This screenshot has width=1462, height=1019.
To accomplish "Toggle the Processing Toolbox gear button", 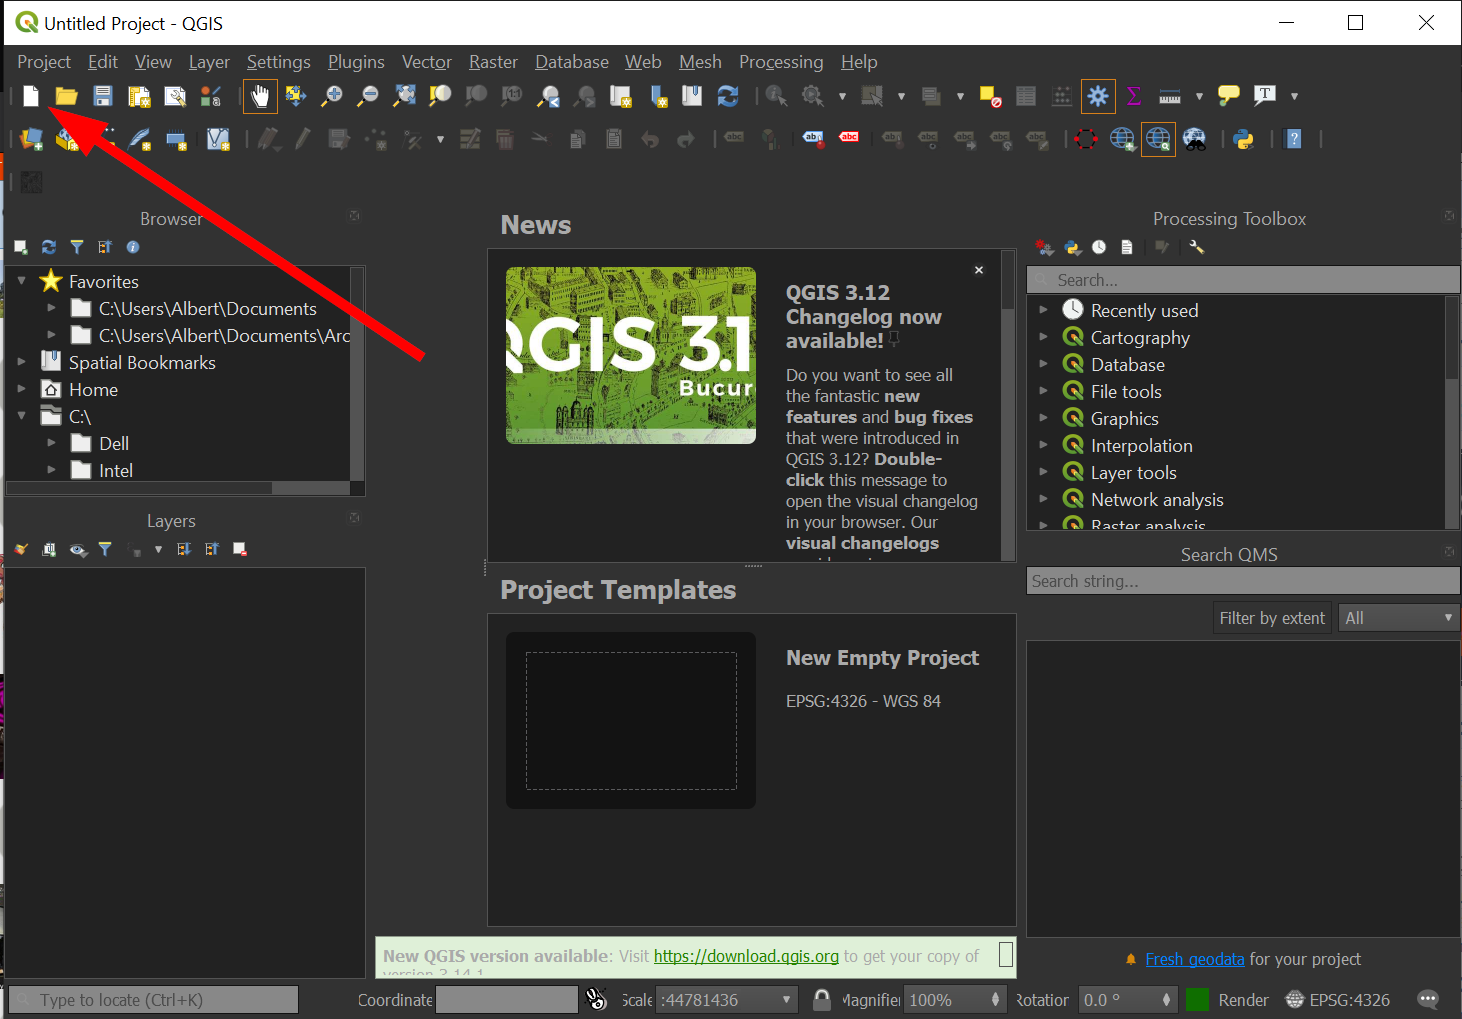I will coord(1098,96).
